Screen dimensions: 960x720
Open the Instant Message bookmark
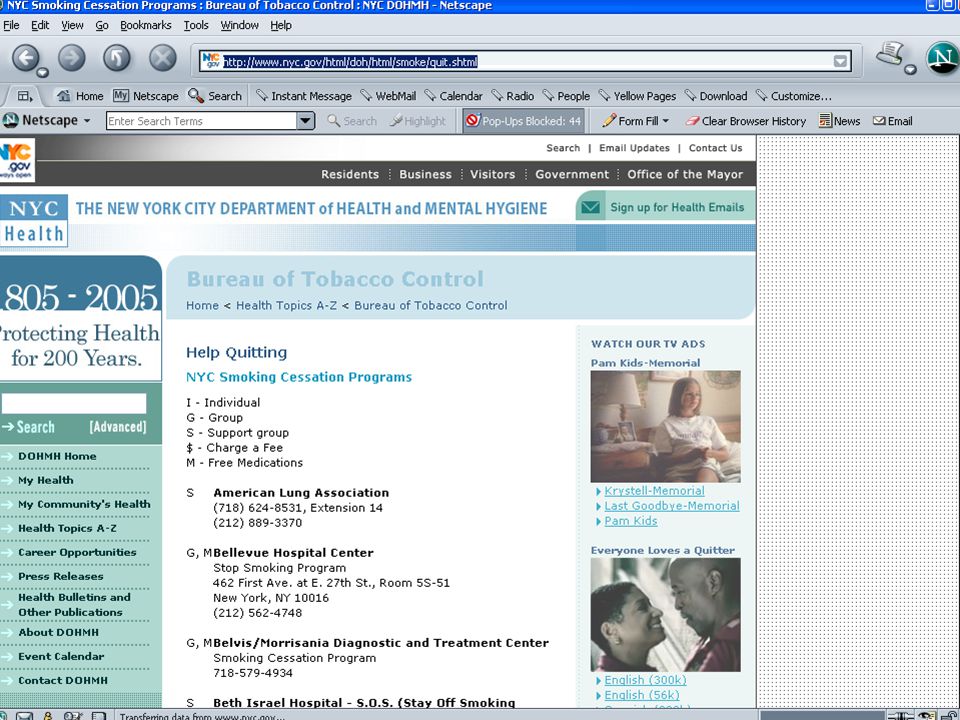304,96
